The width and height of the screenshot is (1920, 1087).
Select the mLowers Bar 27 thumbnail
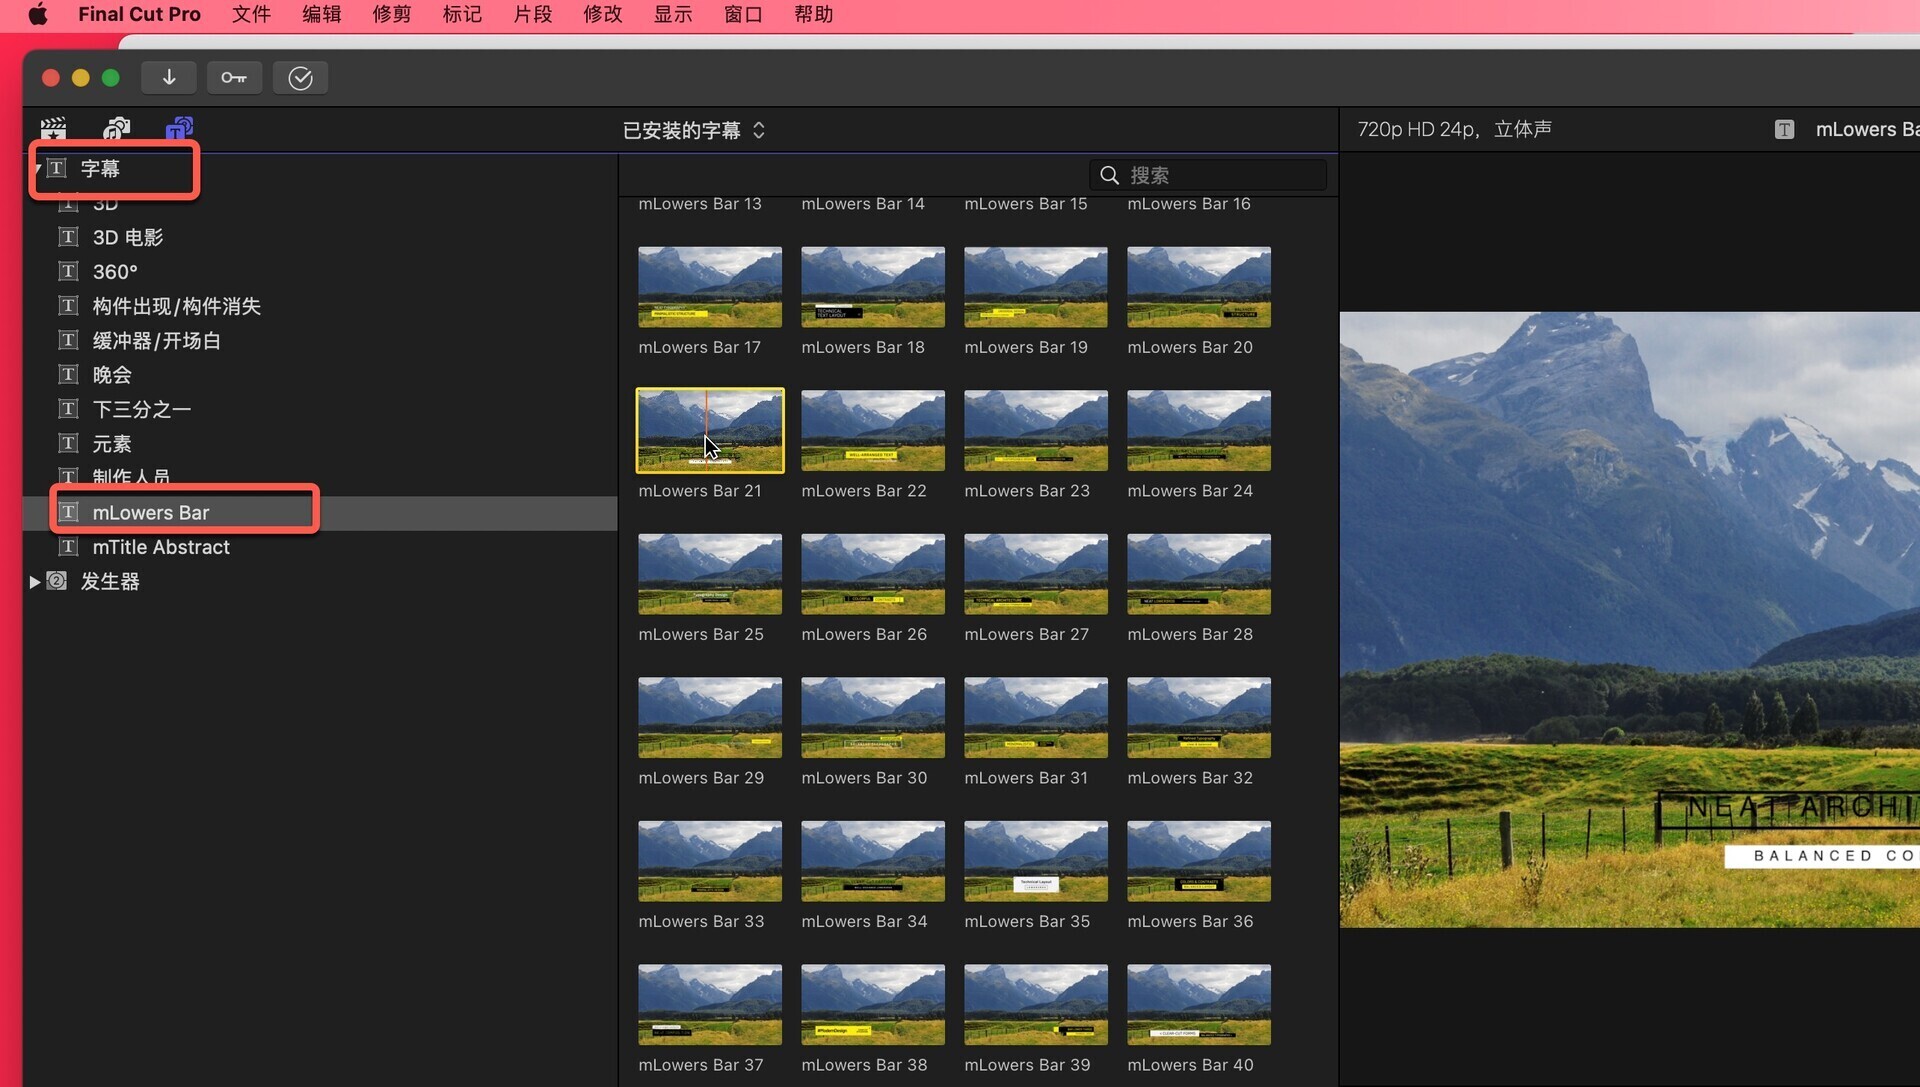click(x=1036, y=574)
